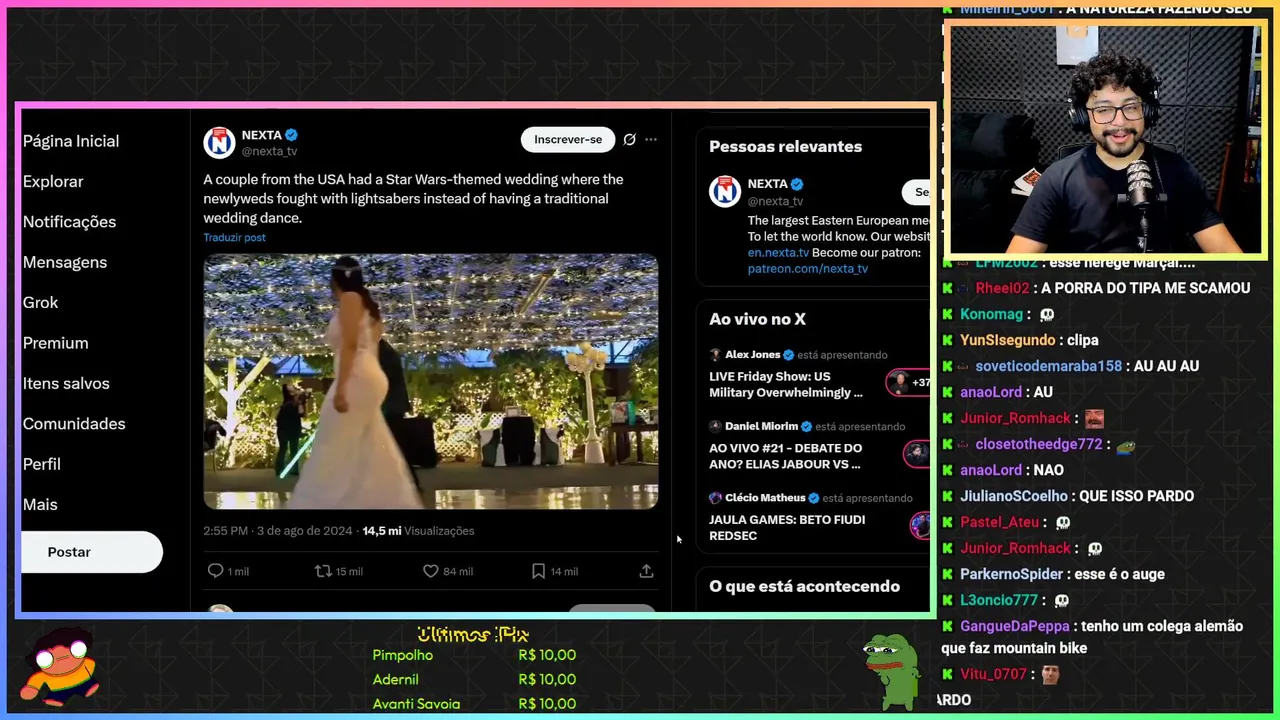This screenshot has height=720, width=1280.
Task: Click username Rheel02 in chat
Action: pos(1002,288)
